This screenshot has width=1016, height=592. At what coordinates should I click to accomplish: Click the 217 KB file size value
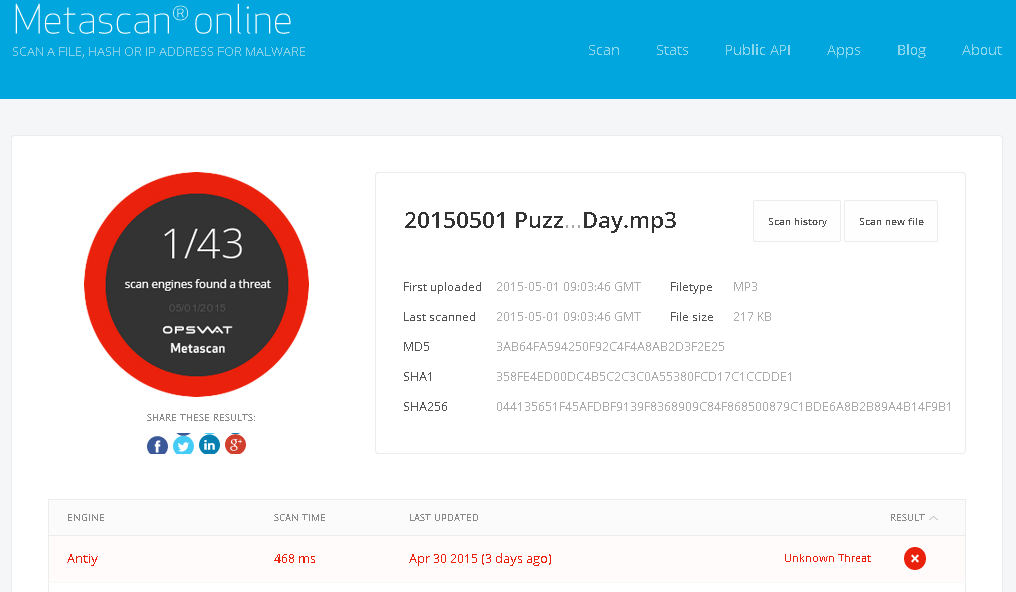pyautogui.click(x=752, y=317)
